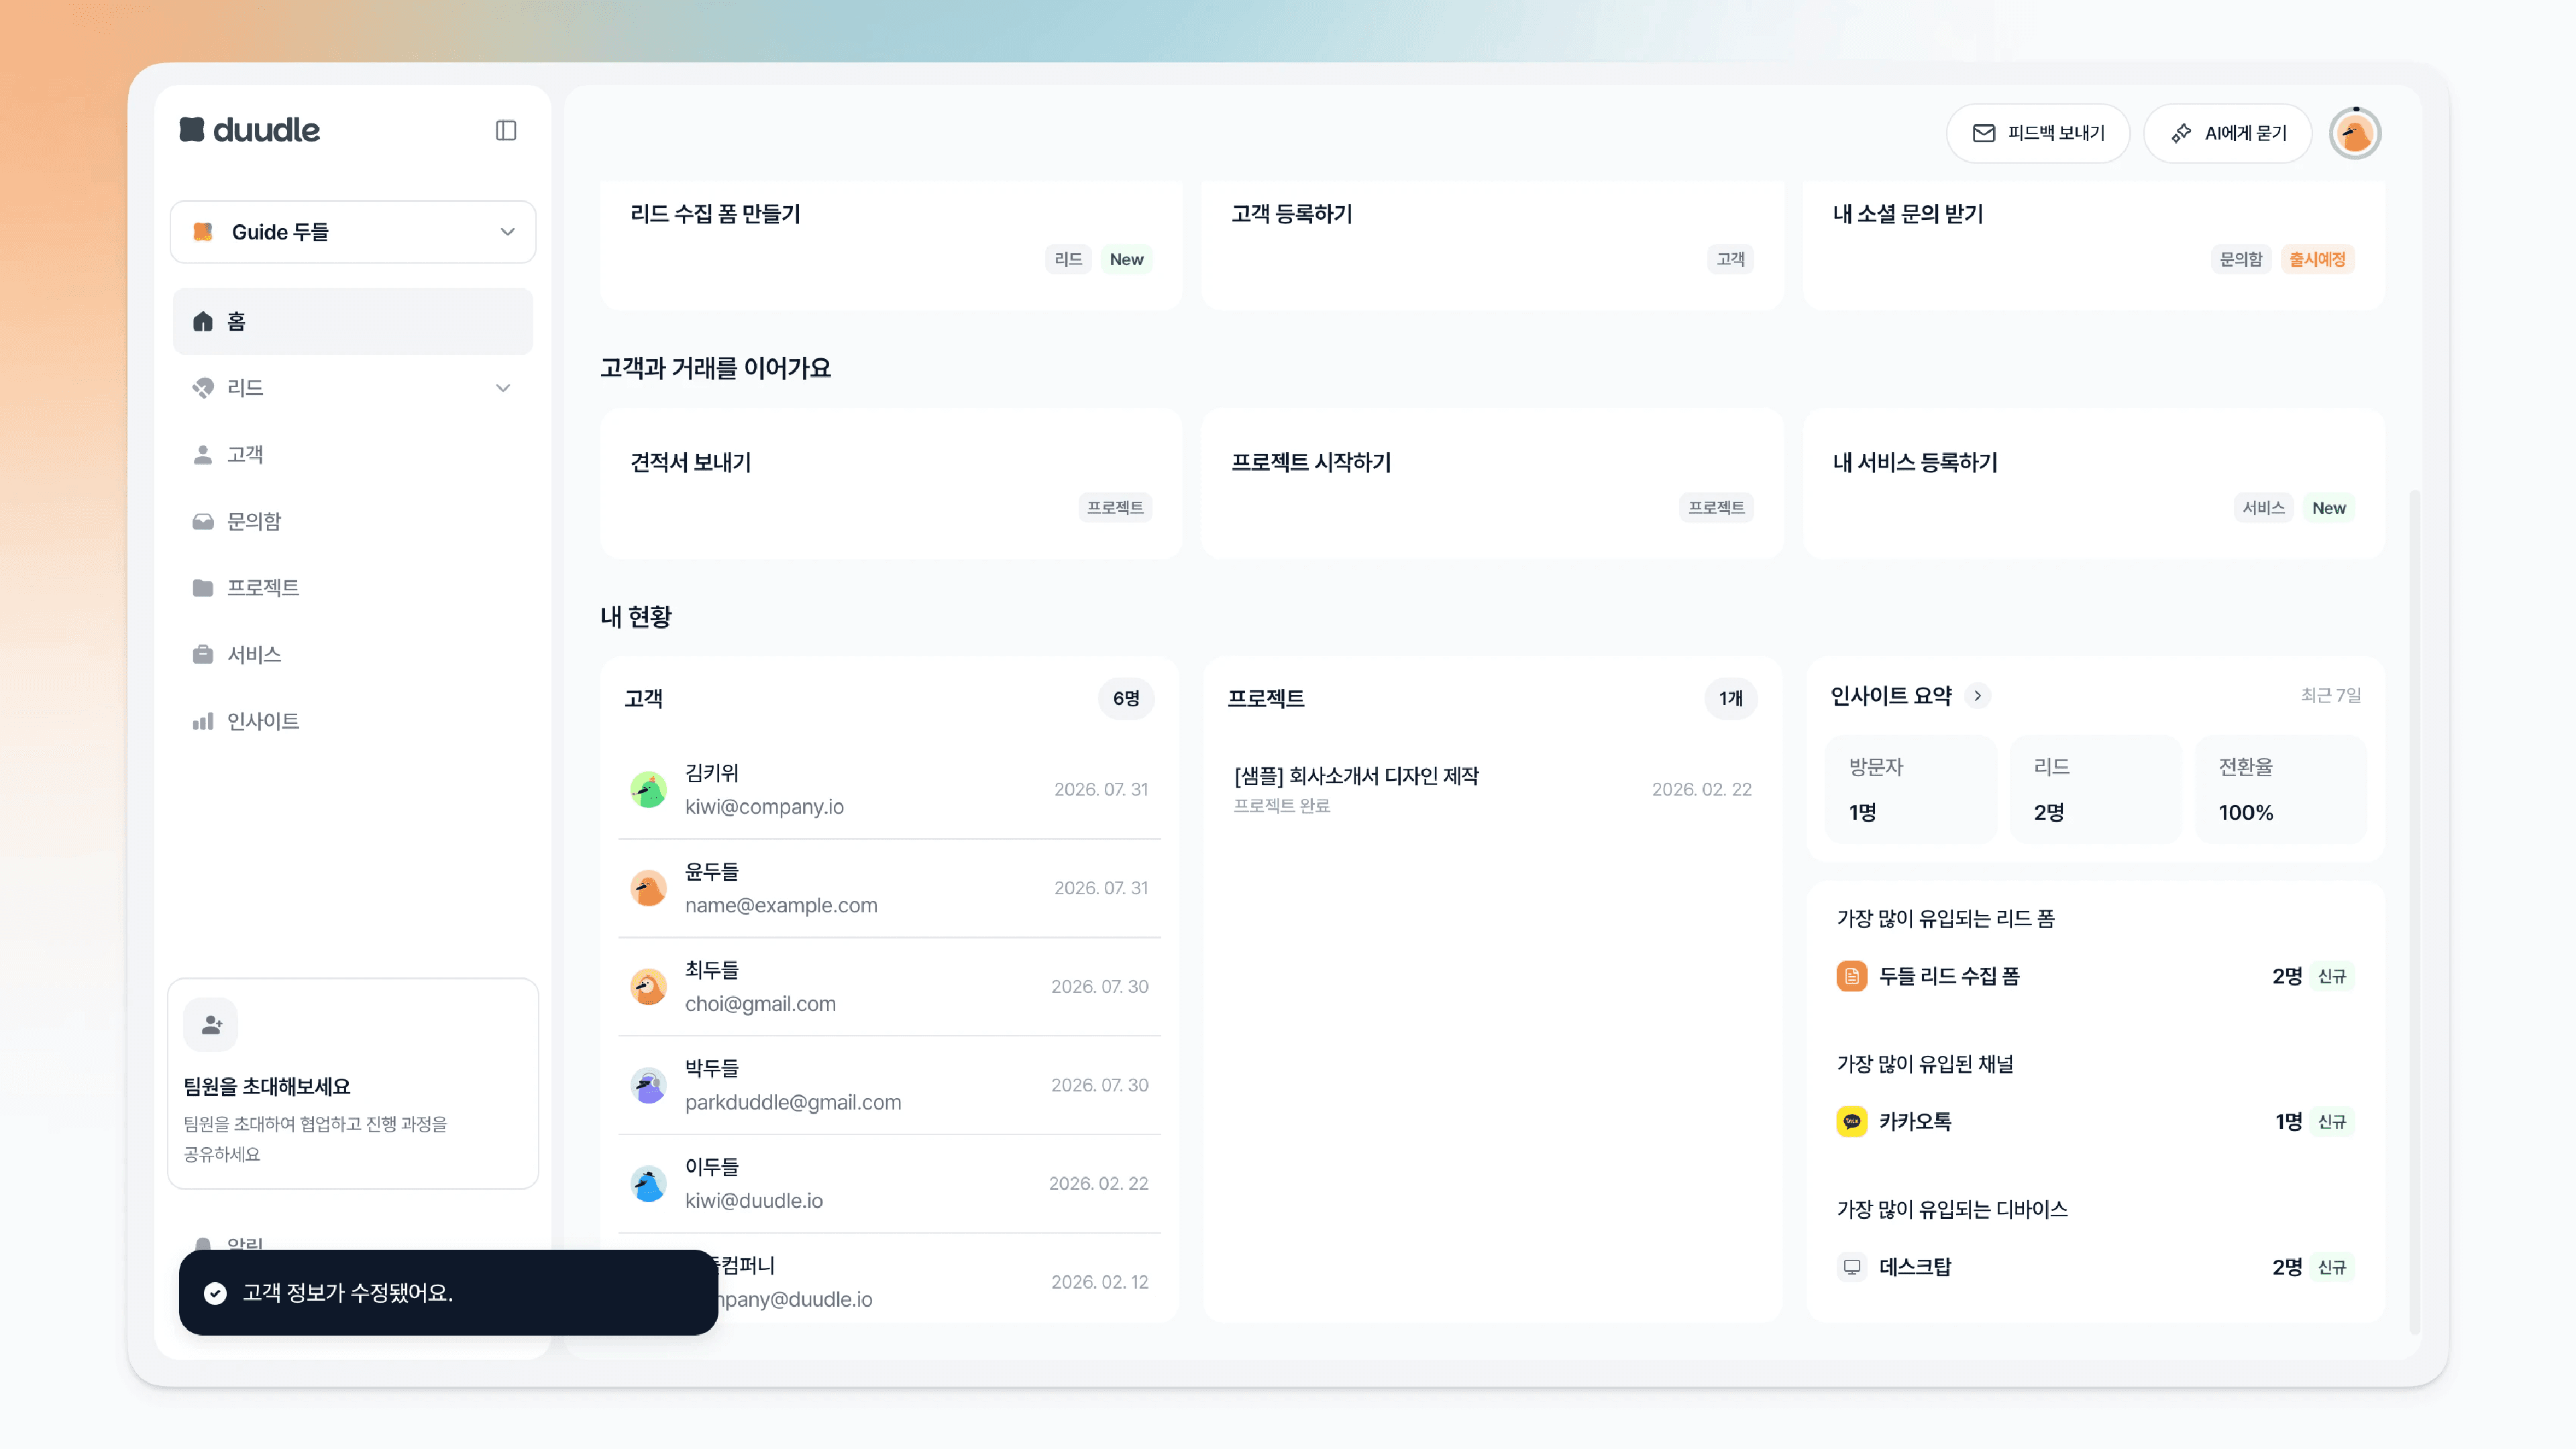The width and height of the screenshot is (2576, 1449).
Task: Click the 카카오톡 channel entry
Action: [x=2095, y=1122]
